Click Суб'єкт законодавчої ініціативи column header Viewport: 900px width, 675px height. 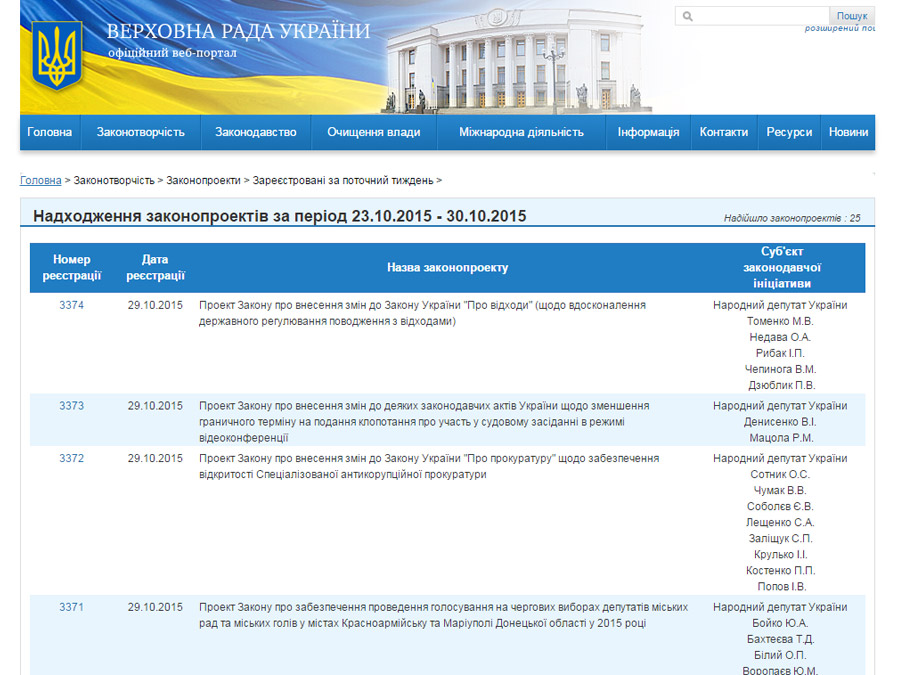pyautogui.click(x=782, y=267)
